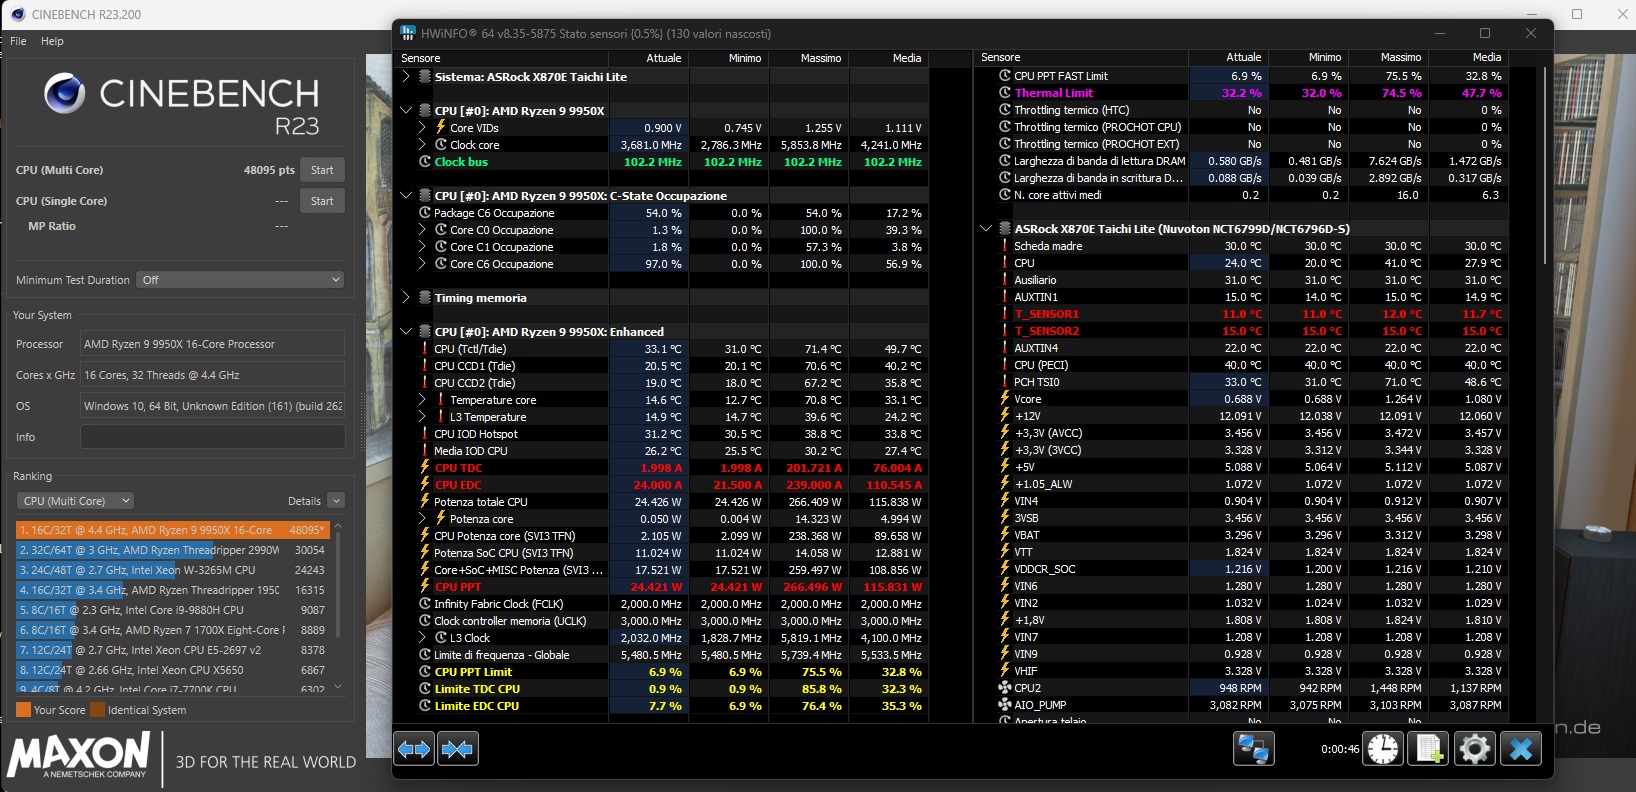The width and height of the screenshot is (1636, 792).
Task: Click the fan icon beside CPU2
Action: point(1005,688)
